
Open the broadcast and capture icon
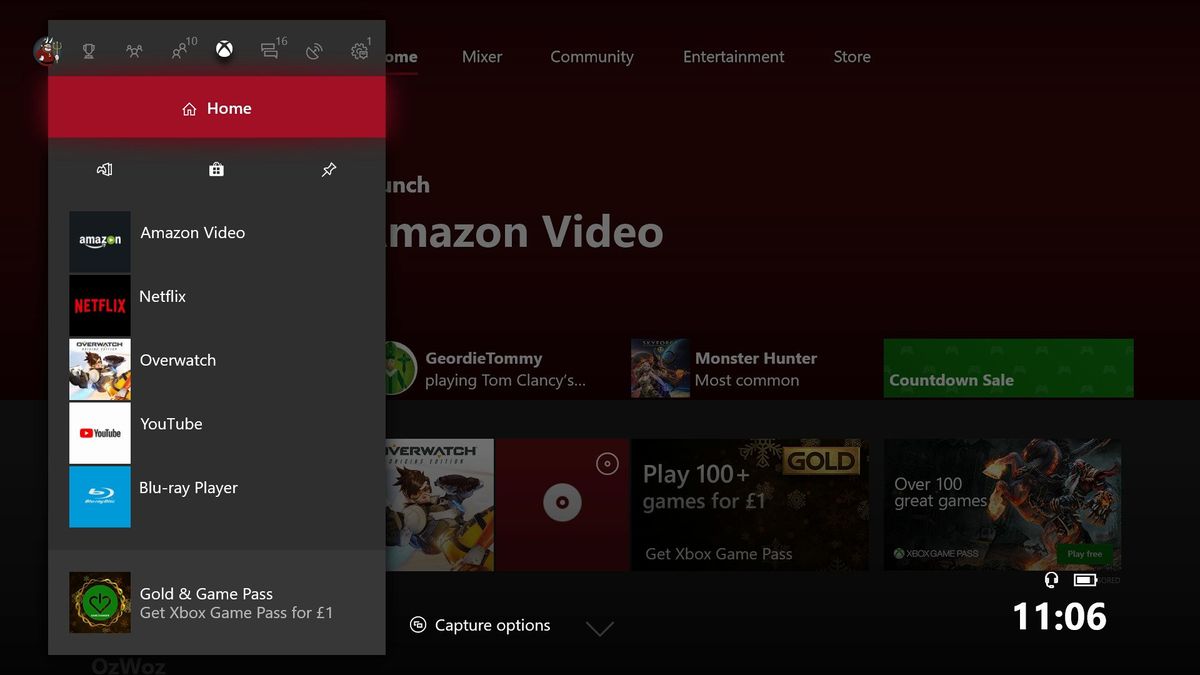click(x=314, y=48)
